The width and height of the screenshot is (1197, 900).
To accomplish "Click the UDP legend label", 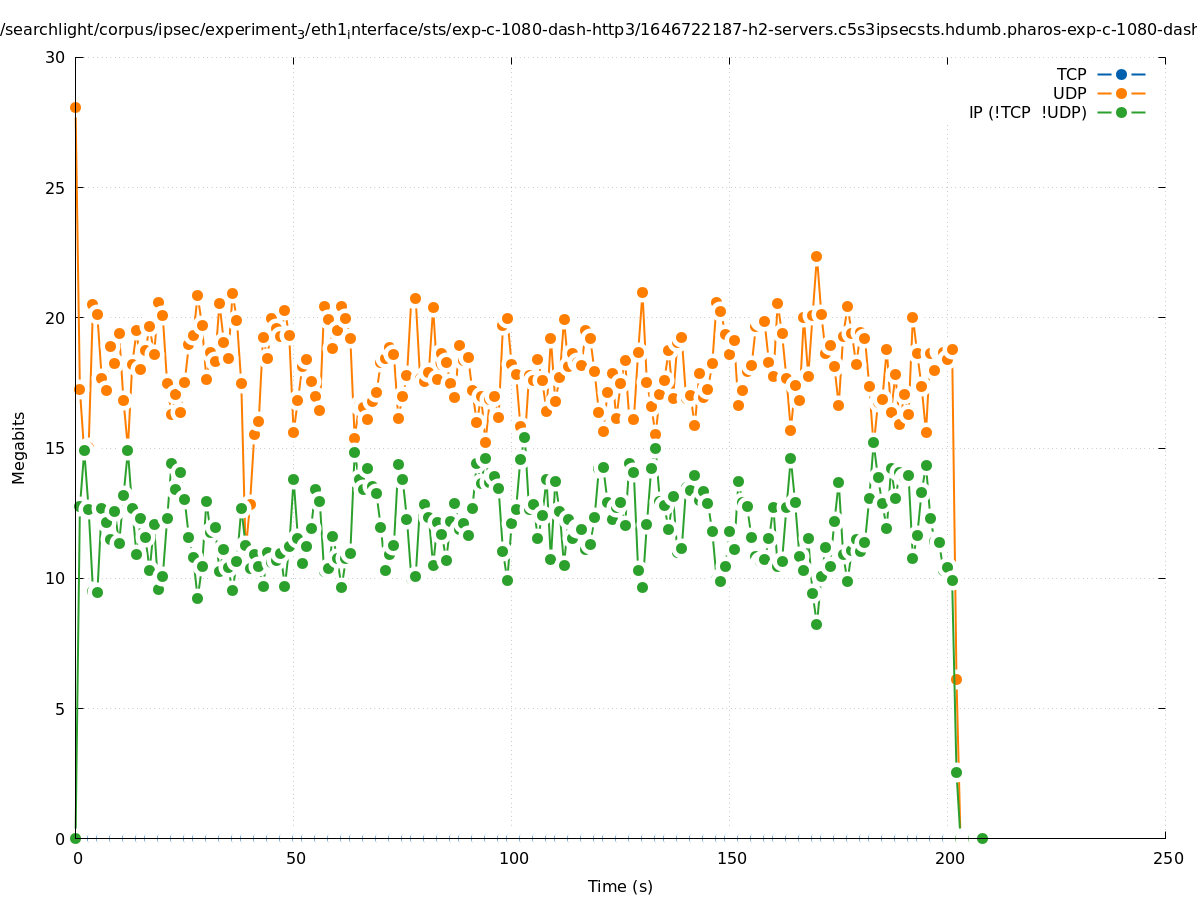I will [x=1069, y=93].
